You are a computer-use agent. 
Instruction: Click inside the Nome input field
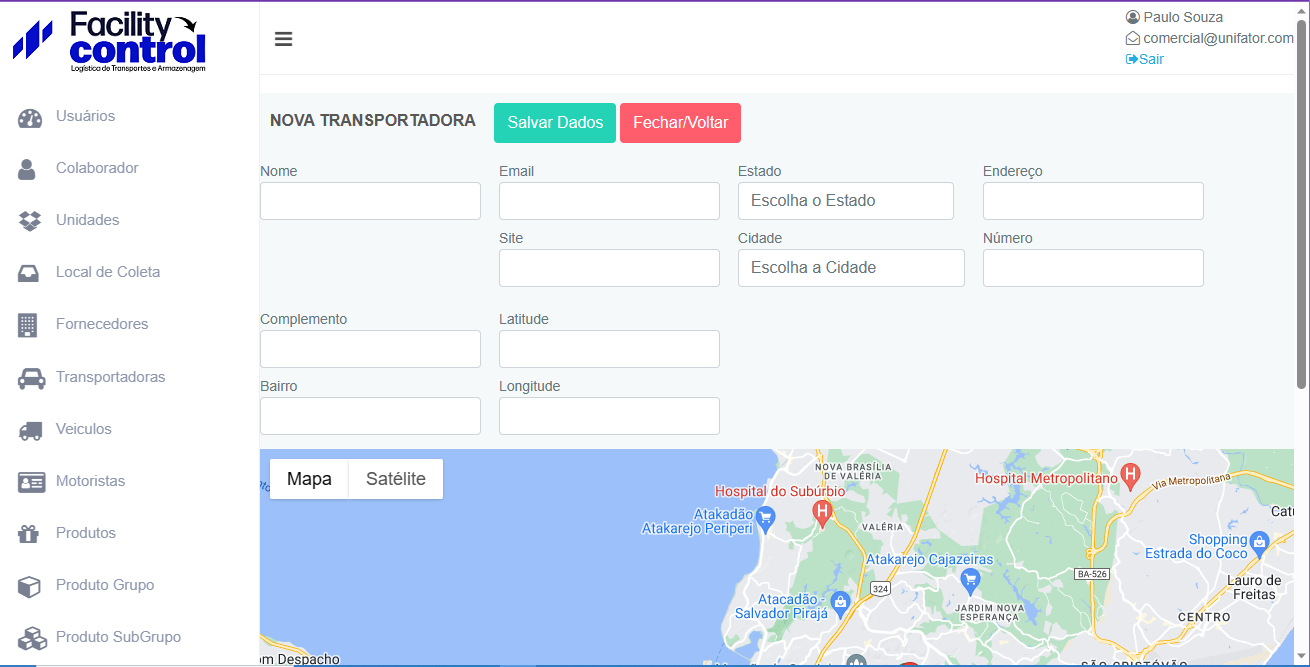tap(369, 200)
